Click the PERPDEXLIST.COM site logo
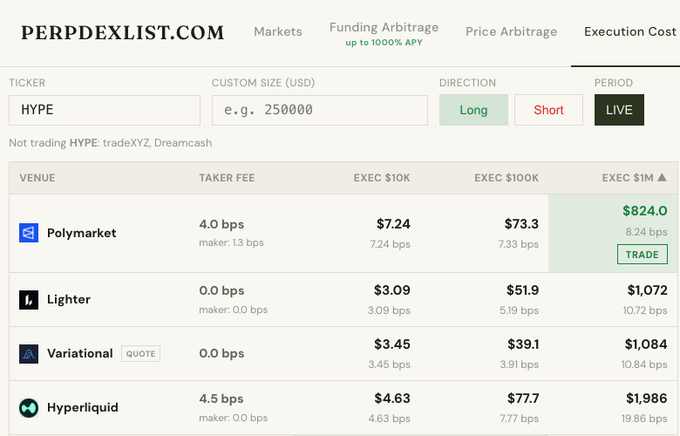This screenshot has height=436, width=680. pyautogui.click(x=123, y=33)
